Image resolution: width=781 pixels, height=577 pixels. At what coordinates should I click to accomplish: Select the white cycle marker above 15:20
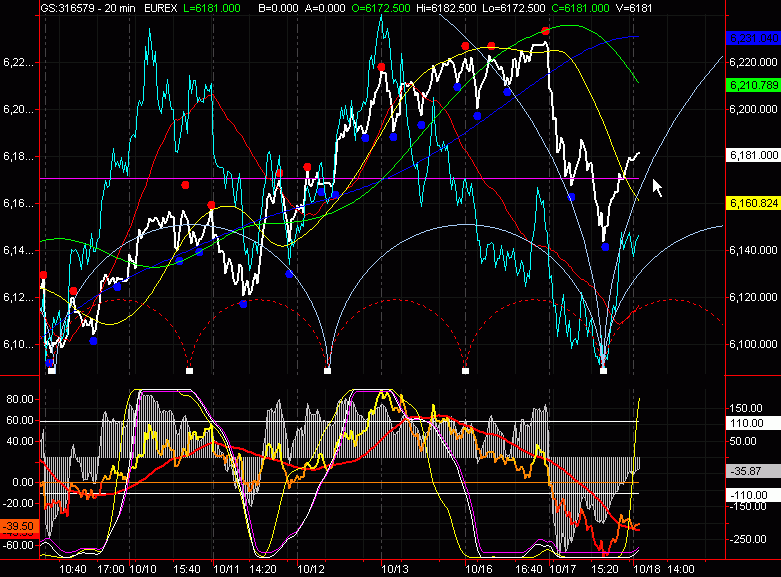(604, 371)
